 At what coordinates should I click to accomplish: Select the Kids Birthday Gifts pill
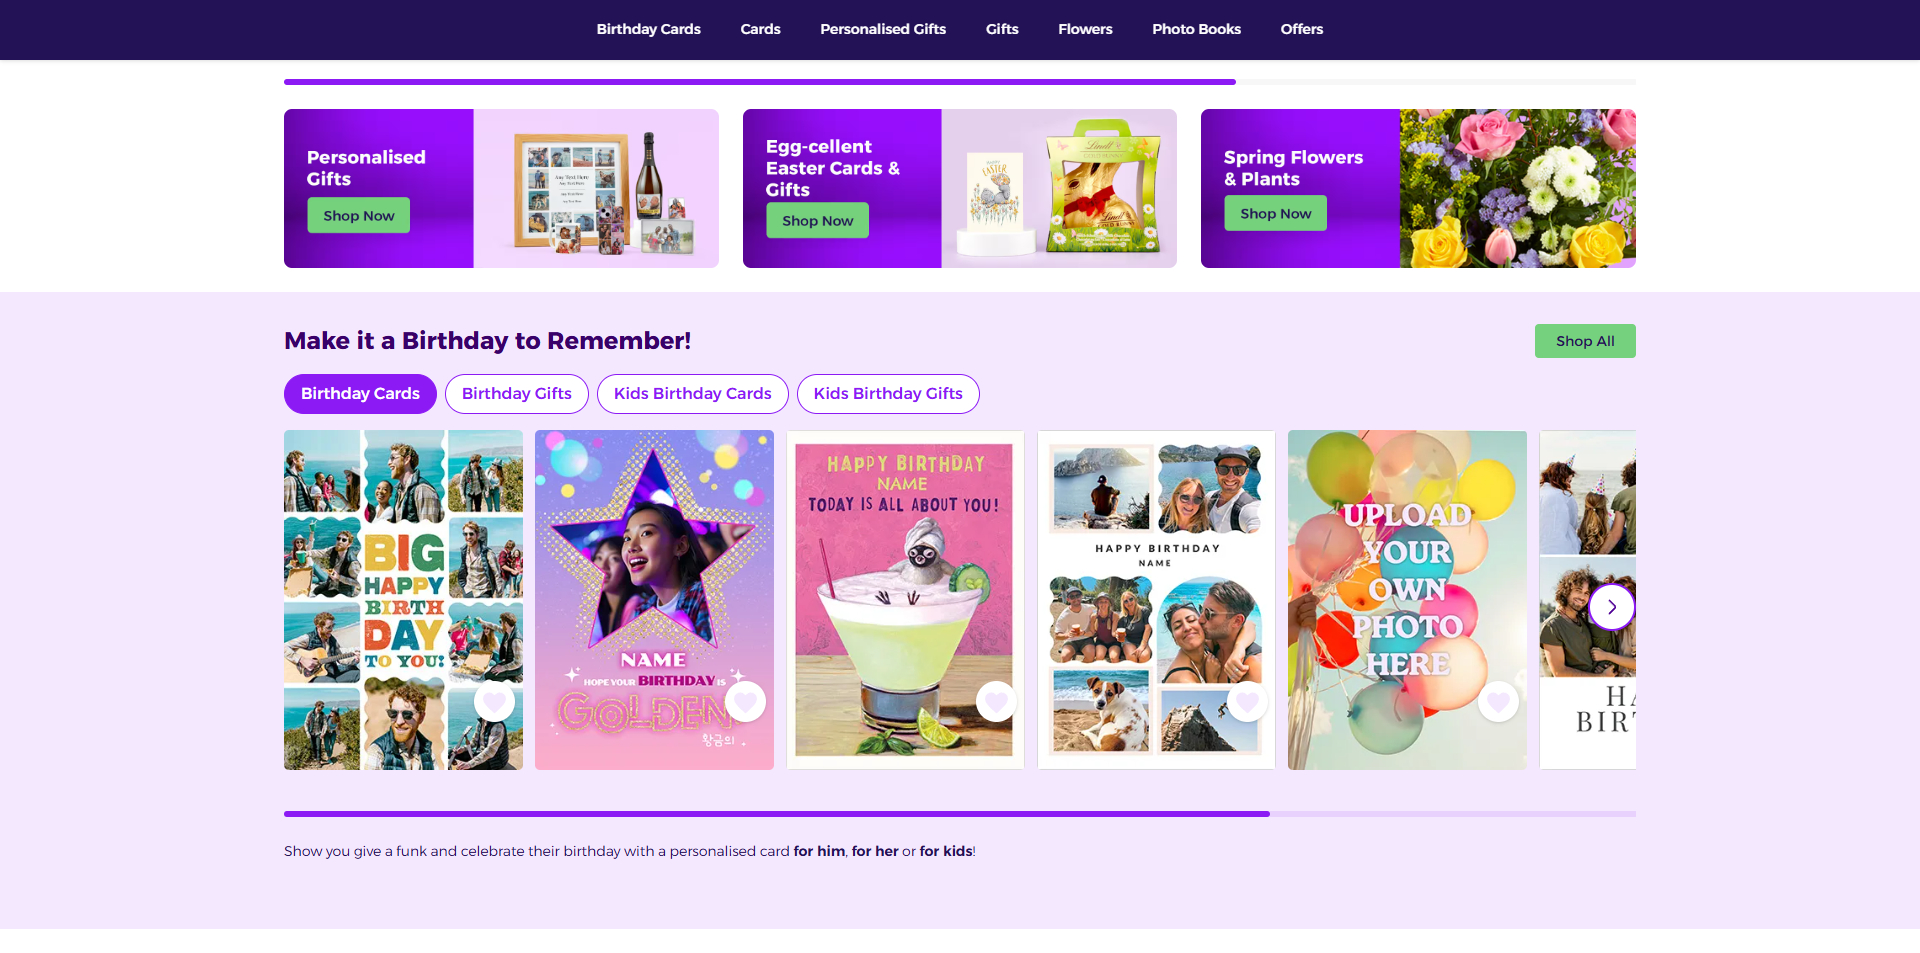coord(888,394)
